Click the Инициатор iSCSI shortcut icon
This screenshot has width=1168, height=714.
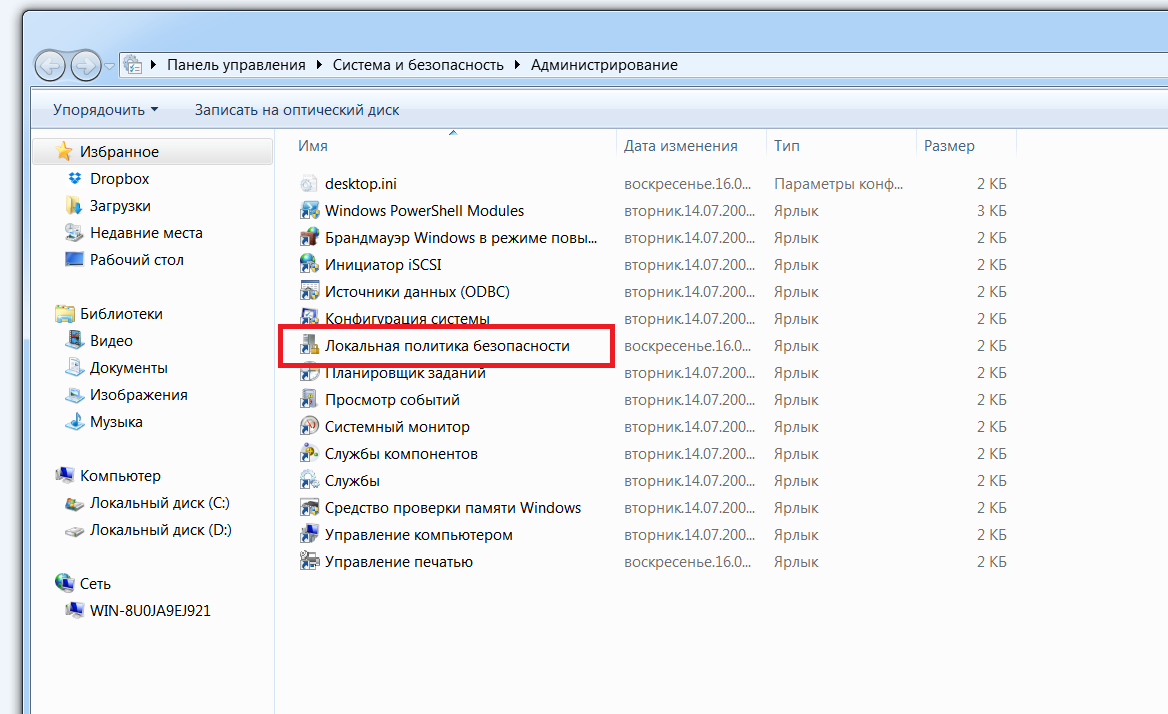tap(309, 264)
